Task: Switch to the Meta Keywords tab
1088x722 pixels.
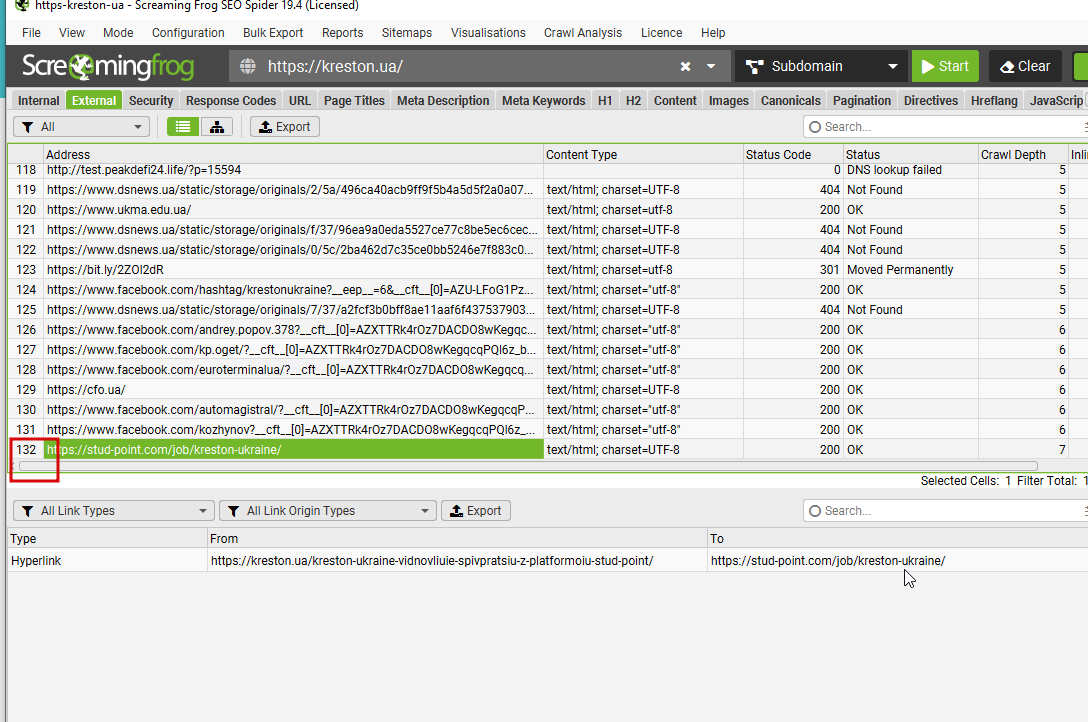Action: (544, 101)
